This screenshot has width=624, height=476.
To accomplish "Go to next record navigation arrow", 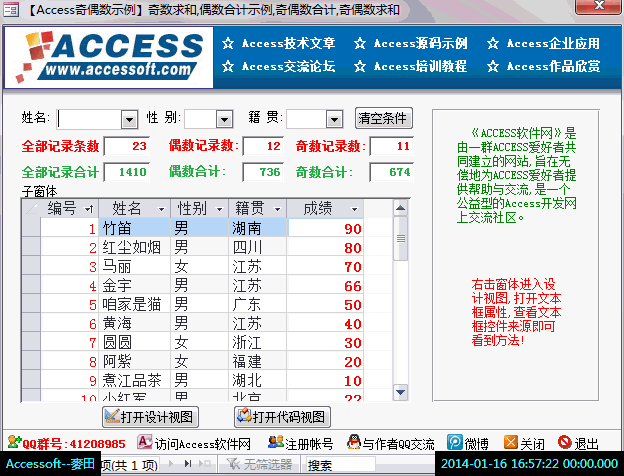I will click(172, 463).
